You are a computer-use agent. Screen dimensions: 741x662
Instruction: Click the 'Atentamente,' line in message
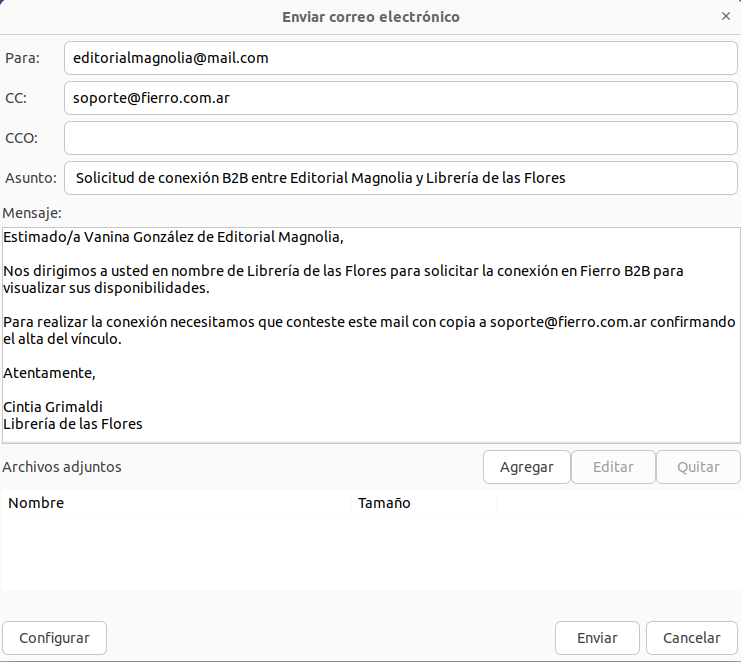click(x=50, y=373)
